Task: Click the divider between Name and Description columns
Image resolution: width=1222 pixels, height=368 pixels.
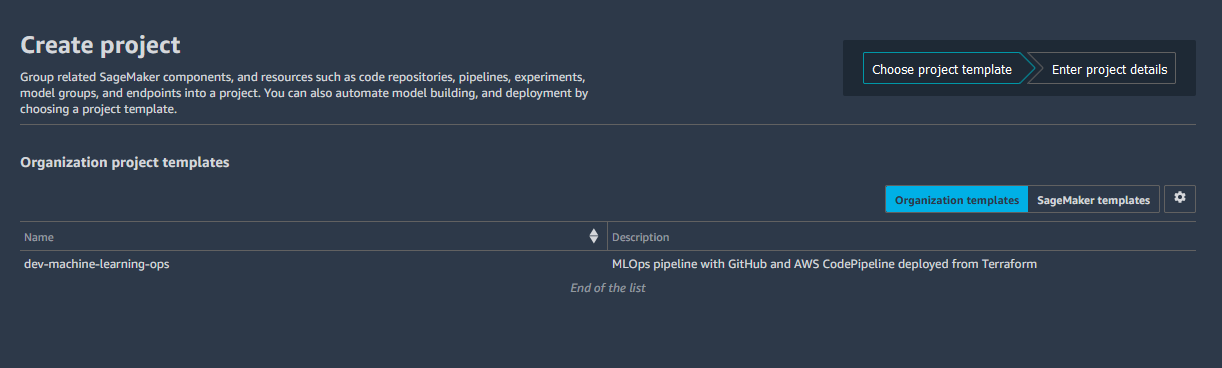Action: [x=607, y=237]
